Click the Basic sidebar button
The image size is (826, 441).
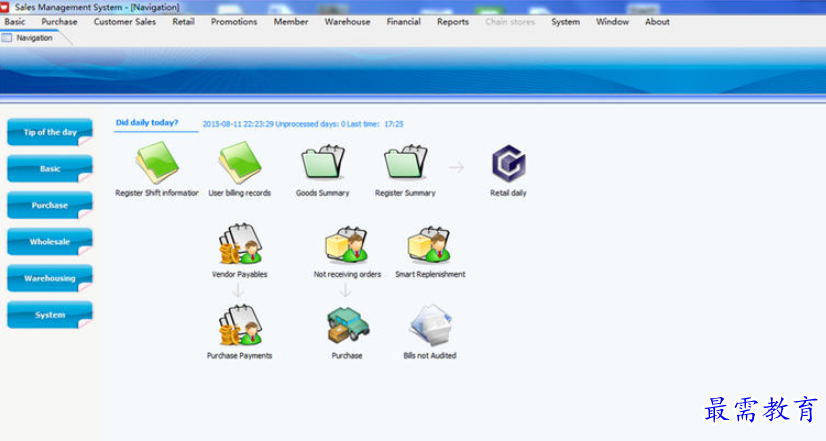(50, 169)
